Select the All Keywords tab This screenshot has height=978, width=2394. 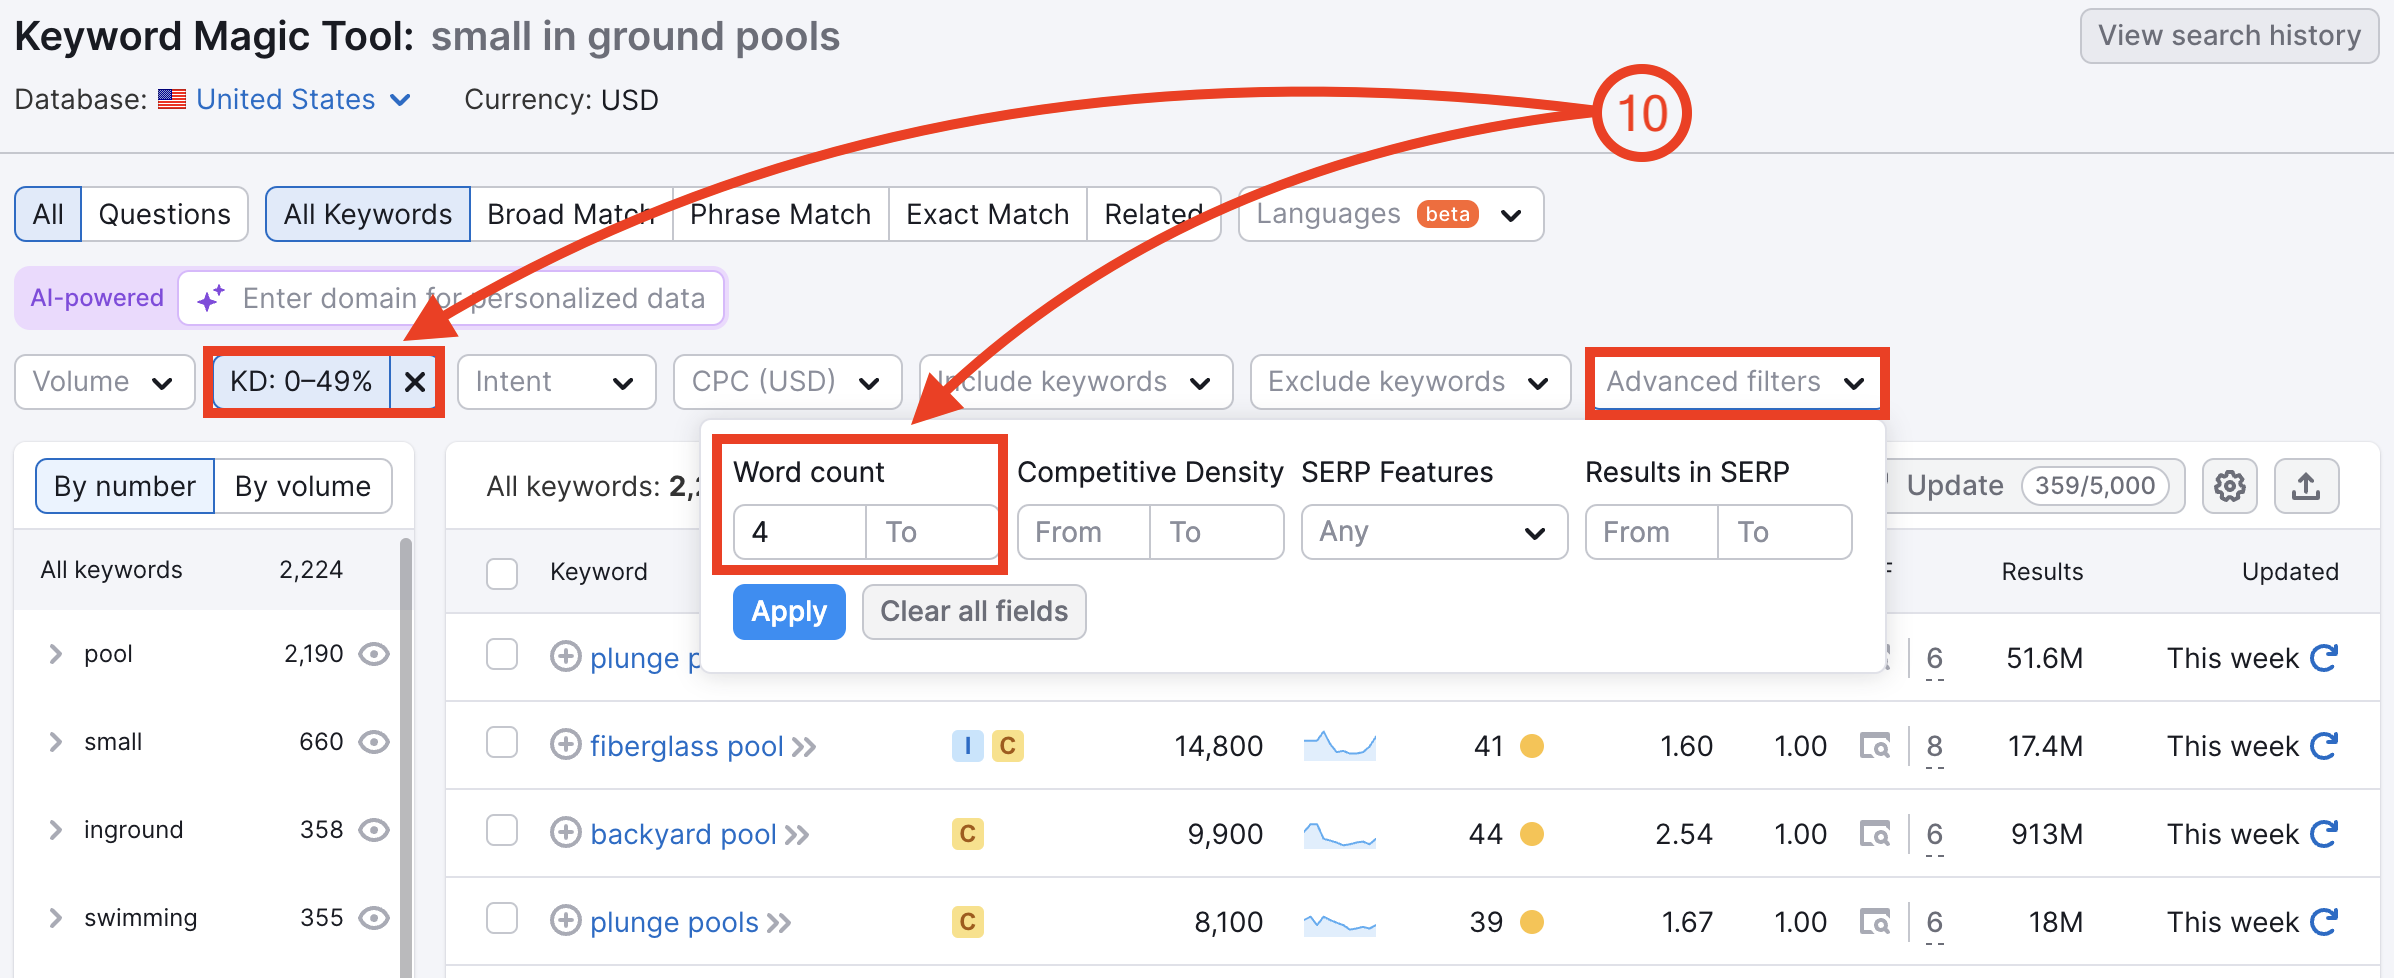(x=368, y=214)
